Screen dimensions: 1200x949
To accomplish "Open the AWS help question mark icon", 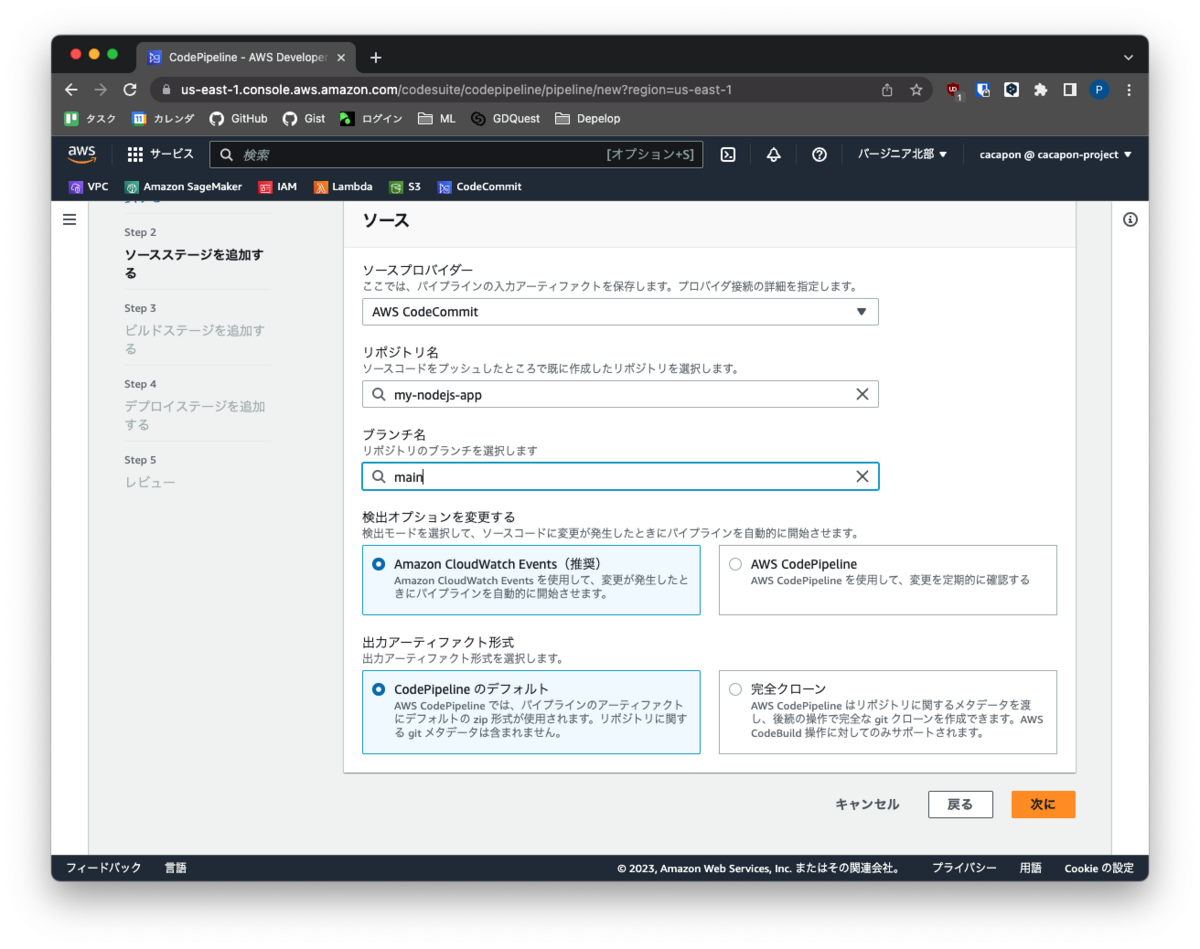I will click(819, 154).
